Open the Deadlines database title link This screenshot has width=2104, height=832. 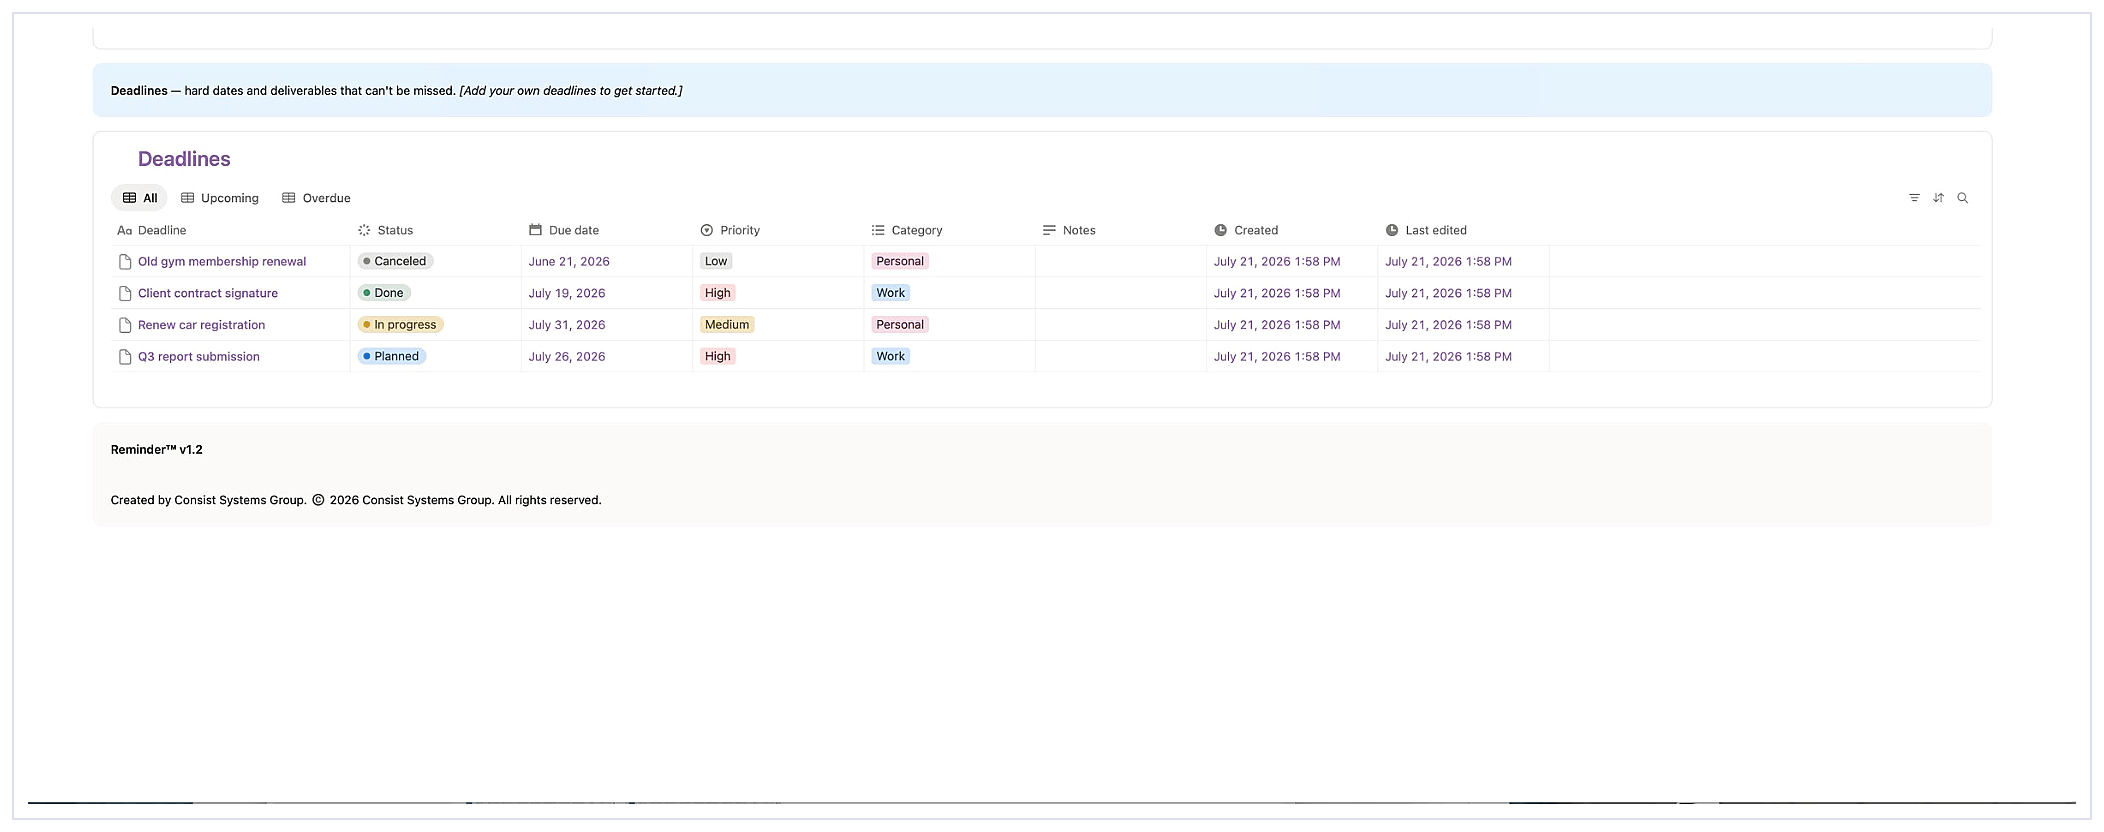[x=184, y=159]
